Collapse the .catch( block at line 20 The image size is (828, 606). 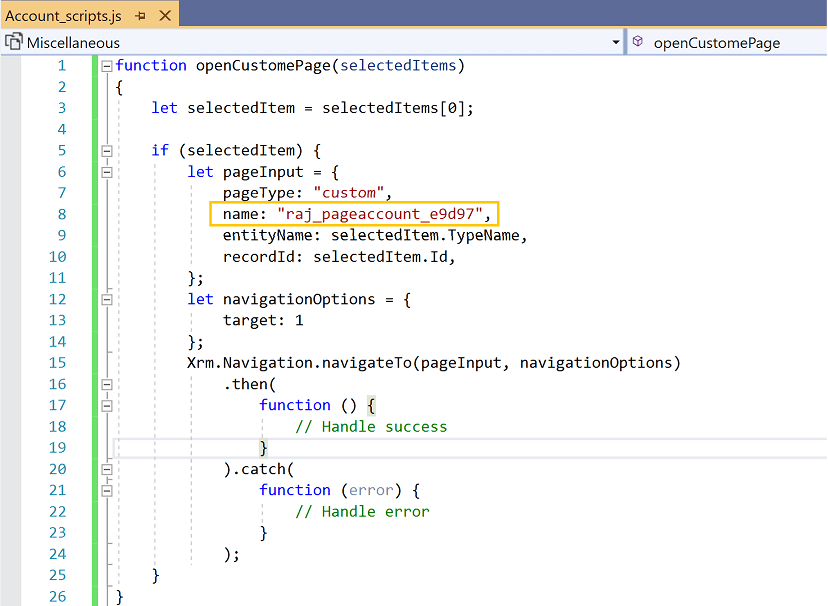(x=107, y=469)
